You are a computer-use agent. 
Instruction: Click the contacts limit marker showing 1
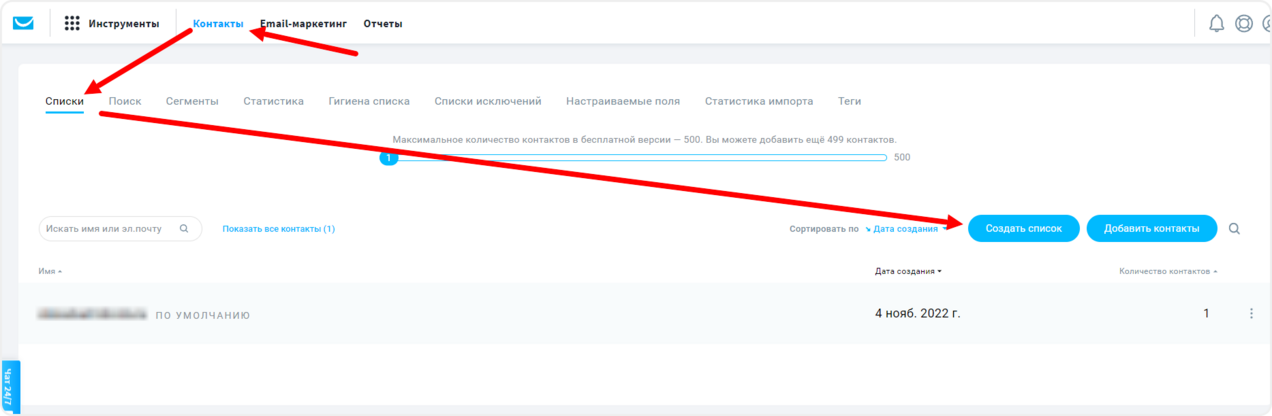389,157
